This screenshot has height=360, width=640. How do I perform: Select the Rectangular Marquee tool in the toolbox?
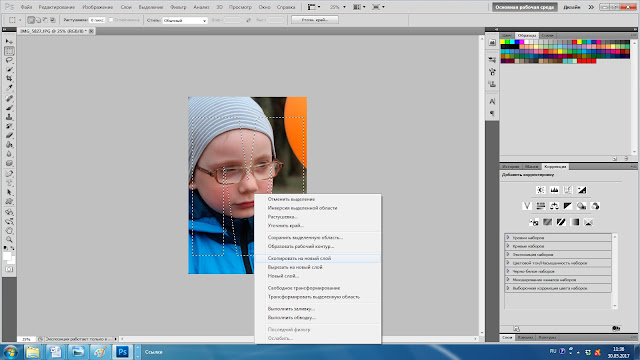point(9,51)
